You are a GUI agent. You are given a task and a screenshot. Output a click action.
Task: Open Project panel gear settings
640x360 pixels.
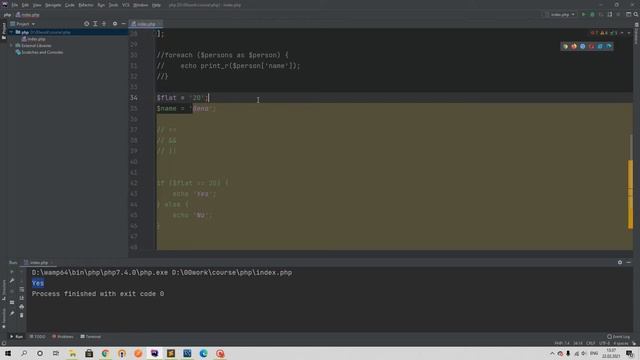click(115, 24)
